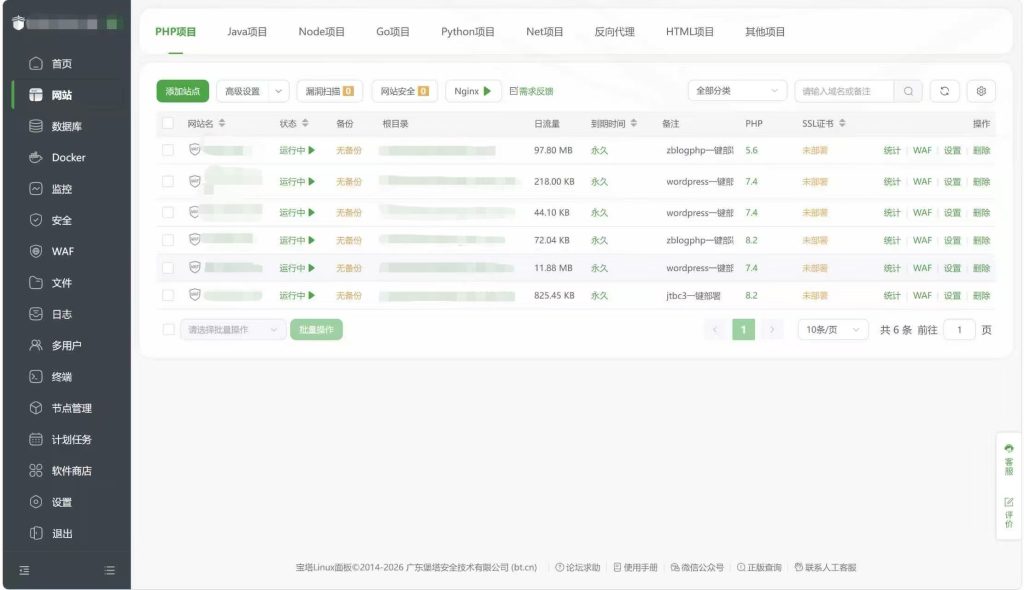Image resolution: width=1024 pixels, height=590 pixels.
Task: Toggle the select-all checkbox in table header
Action: click(x=168, y=124)
